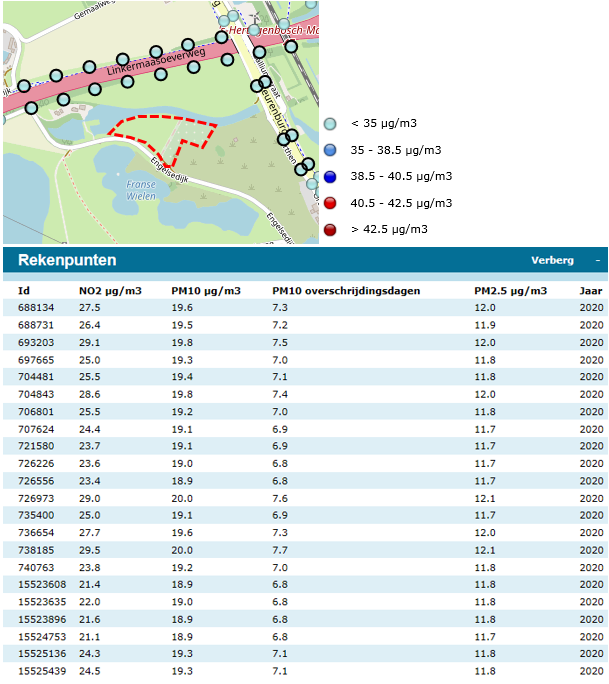Click NO2 value 21.1 in row 15524753

(x=89, y=636)
